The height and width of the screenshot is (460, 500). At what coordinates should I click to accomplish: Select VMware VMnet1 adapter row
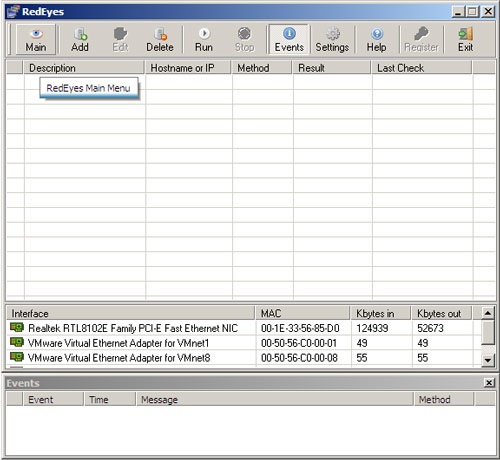click(x=243, y=343)
